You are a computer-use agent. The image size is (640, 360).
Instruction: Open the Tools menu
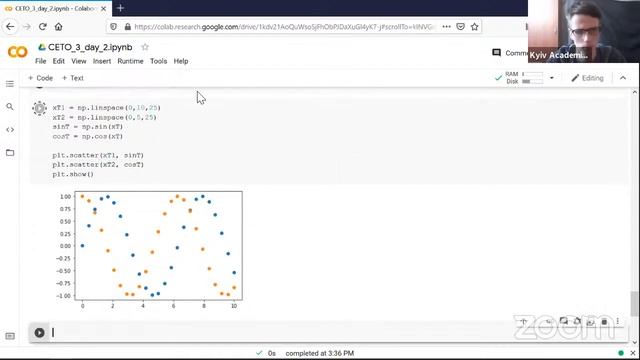point(158,61)
